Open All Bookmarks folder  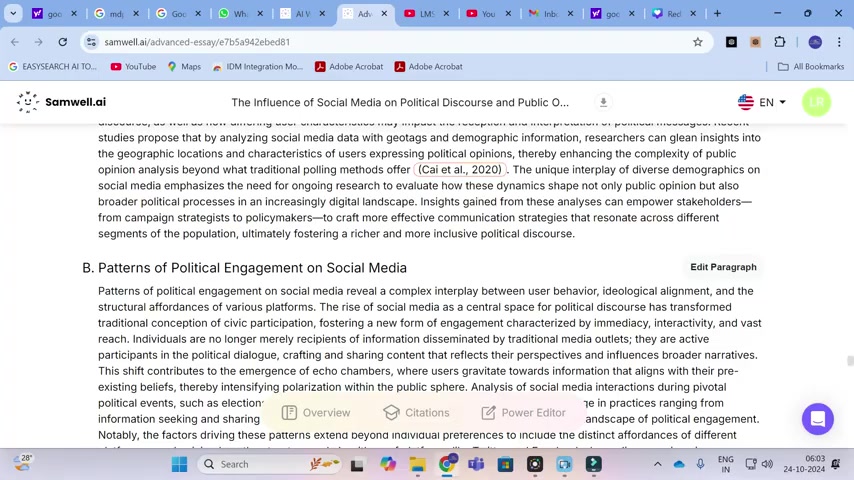[811, 66]
